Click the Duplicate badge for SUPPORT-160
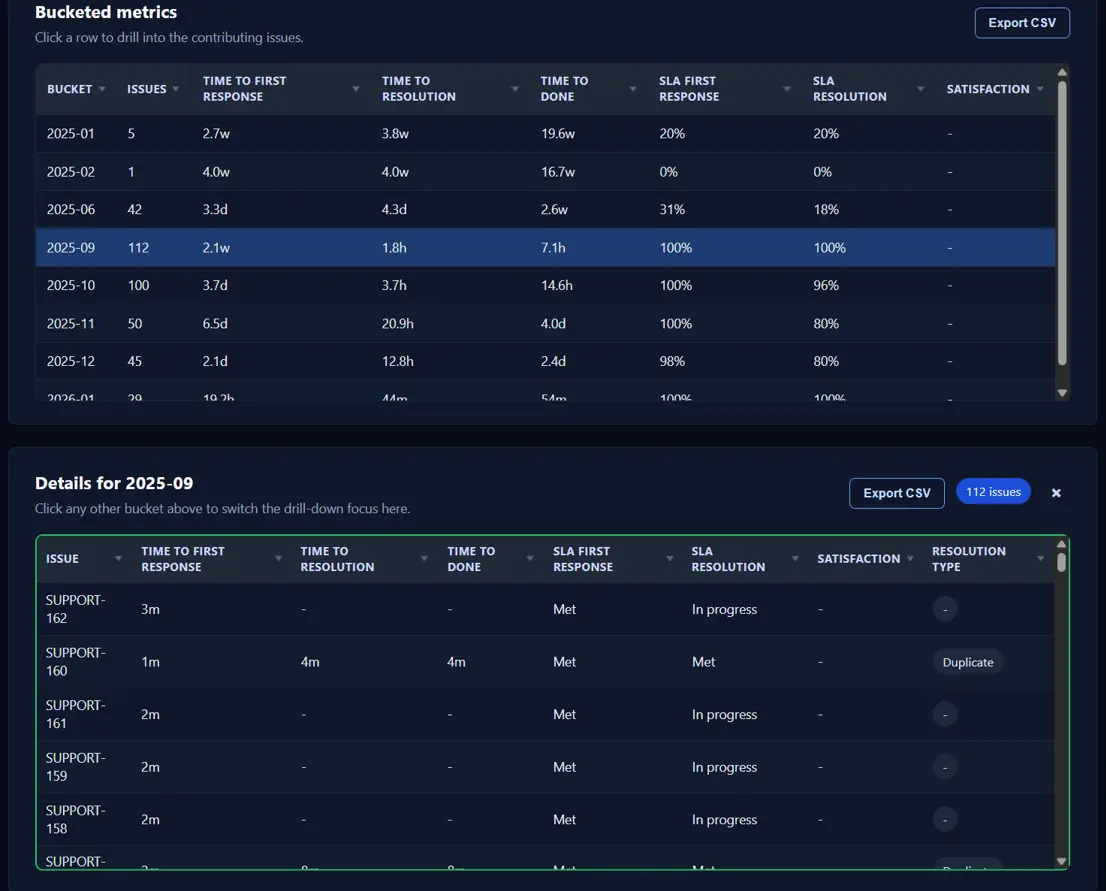This screenshot has width=1106, height=891. [967, 662]
